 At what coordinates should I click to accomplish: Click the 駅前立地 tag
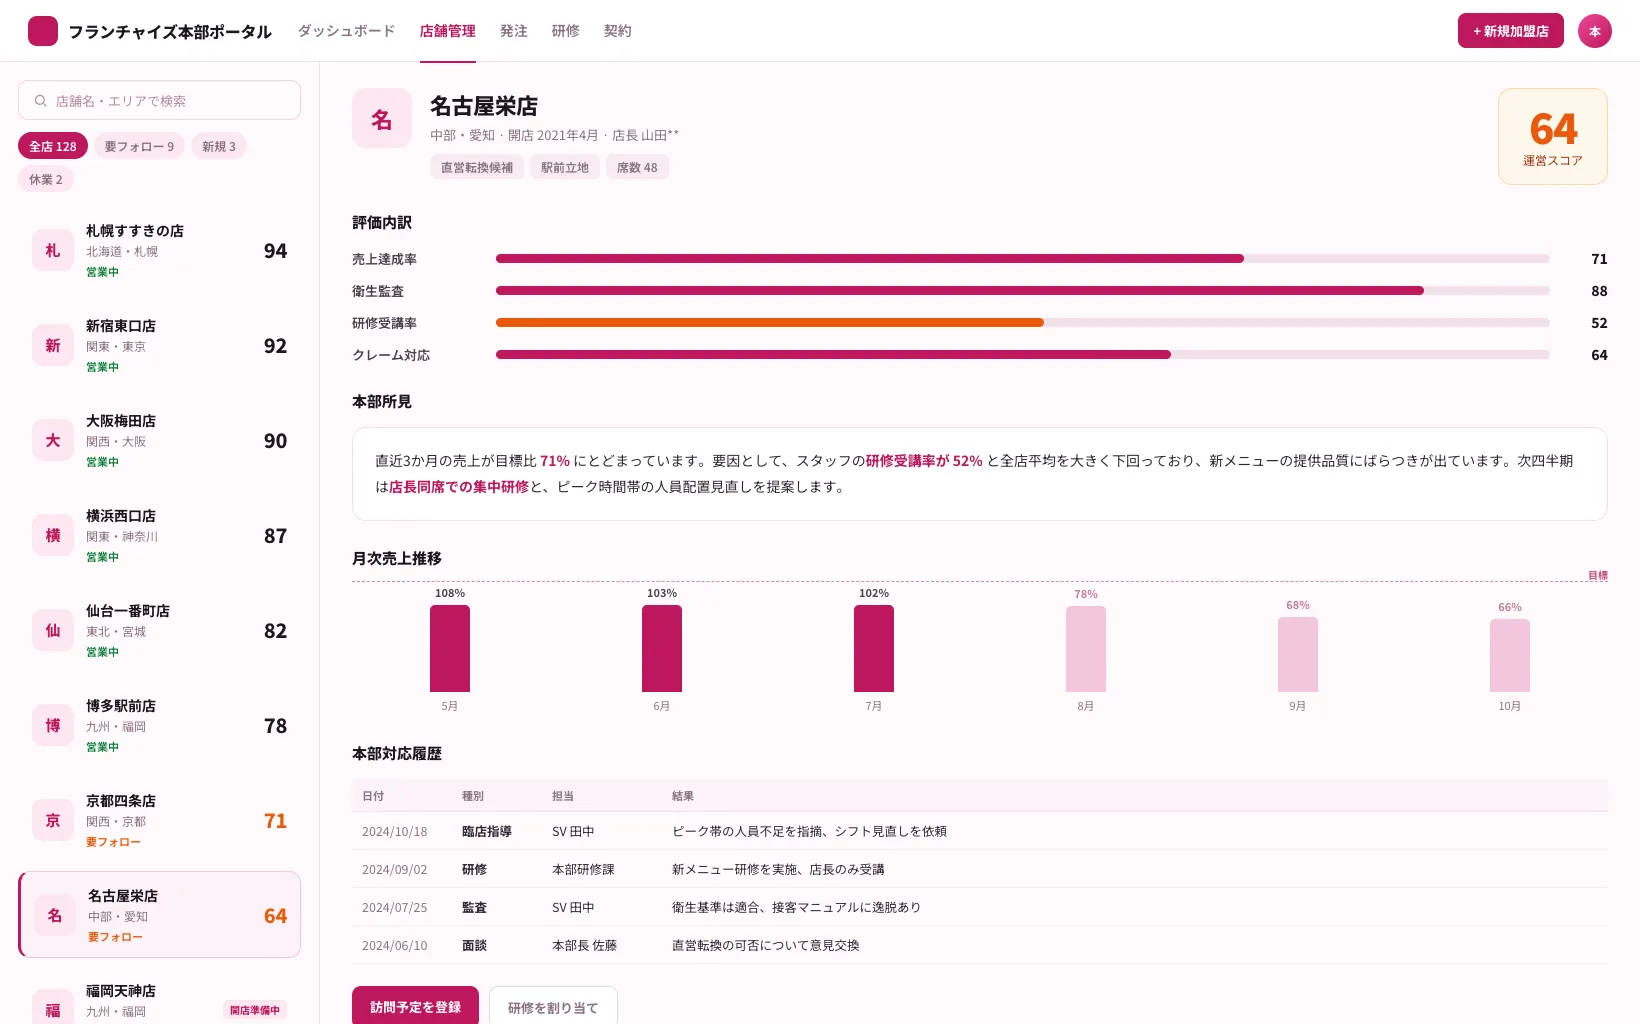565,167
